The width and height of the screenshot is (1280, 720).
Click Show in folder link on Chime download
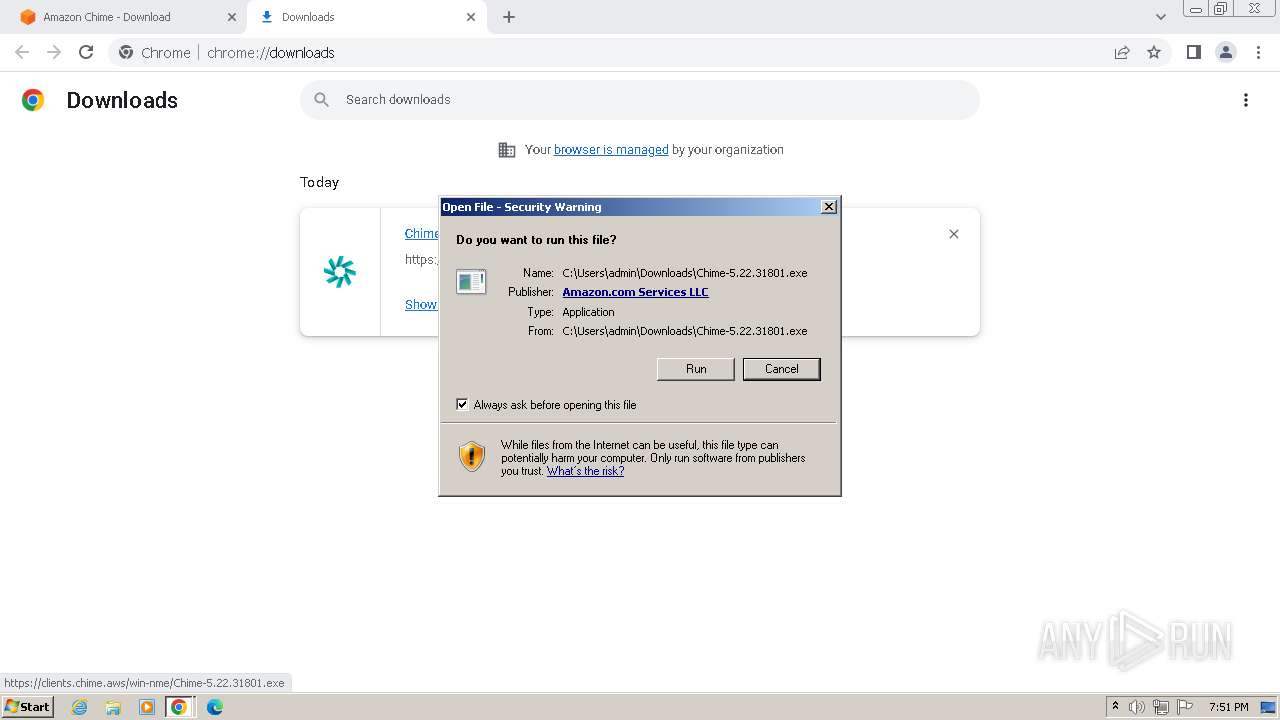[x=421, y=304]
